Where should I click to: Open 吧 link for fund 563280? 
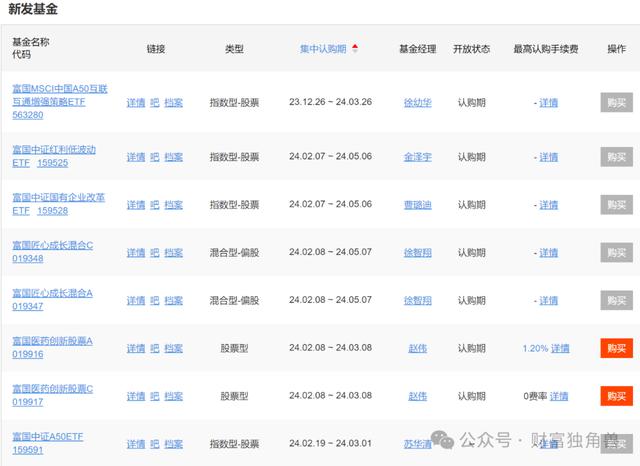pos(155,102)
